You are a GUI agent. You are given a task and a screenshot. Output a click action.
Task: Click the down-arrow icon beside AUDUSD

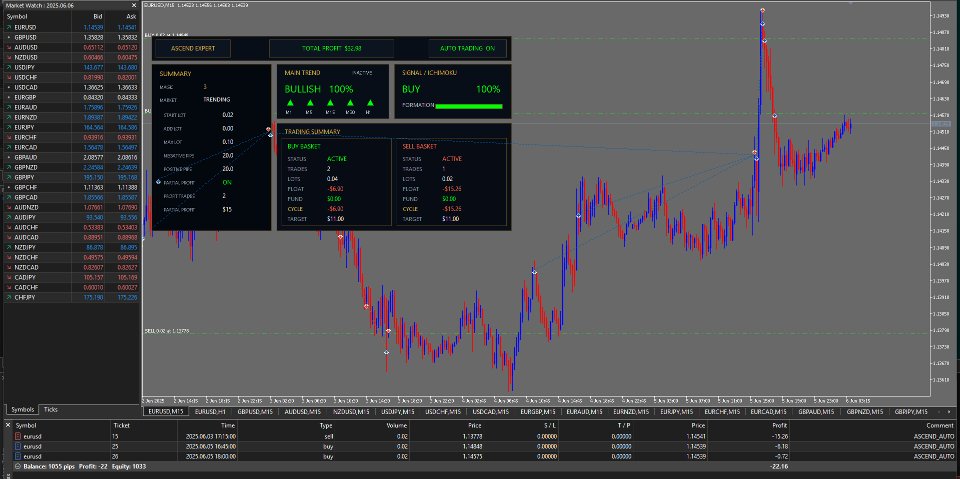pyautogui.click(x=8, y=47)
